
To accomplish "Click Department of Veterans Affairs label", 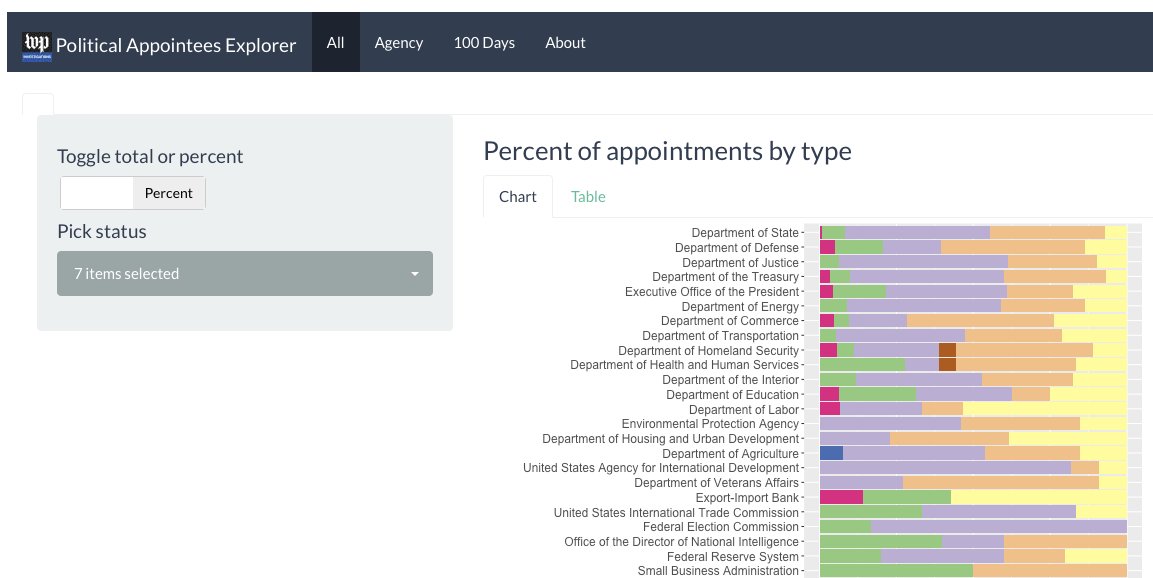I will 716,482.
